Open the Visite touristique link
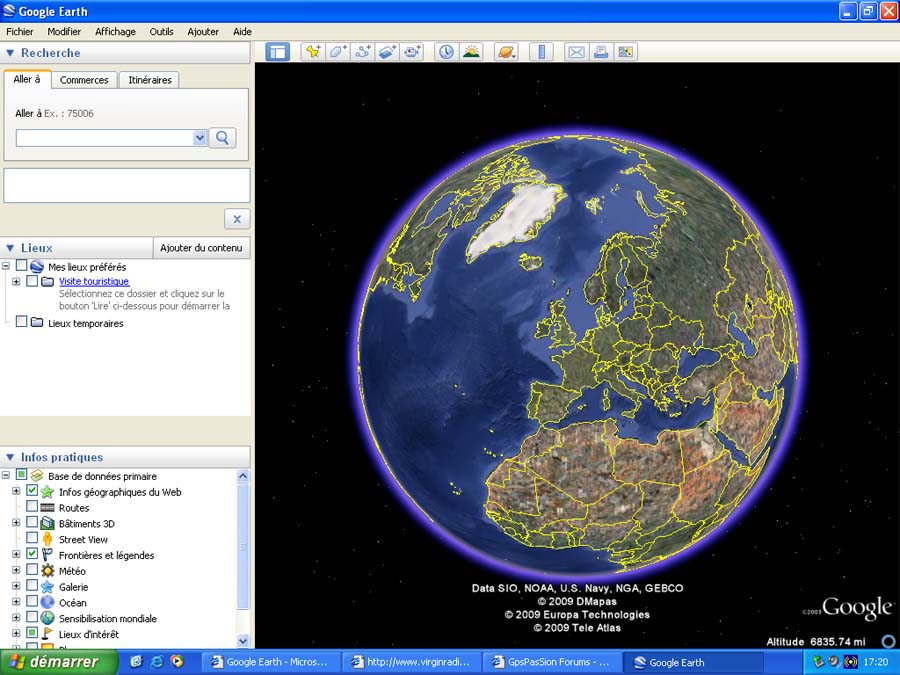The height and width of the screenshot is (675, 900). click(94, 282)
